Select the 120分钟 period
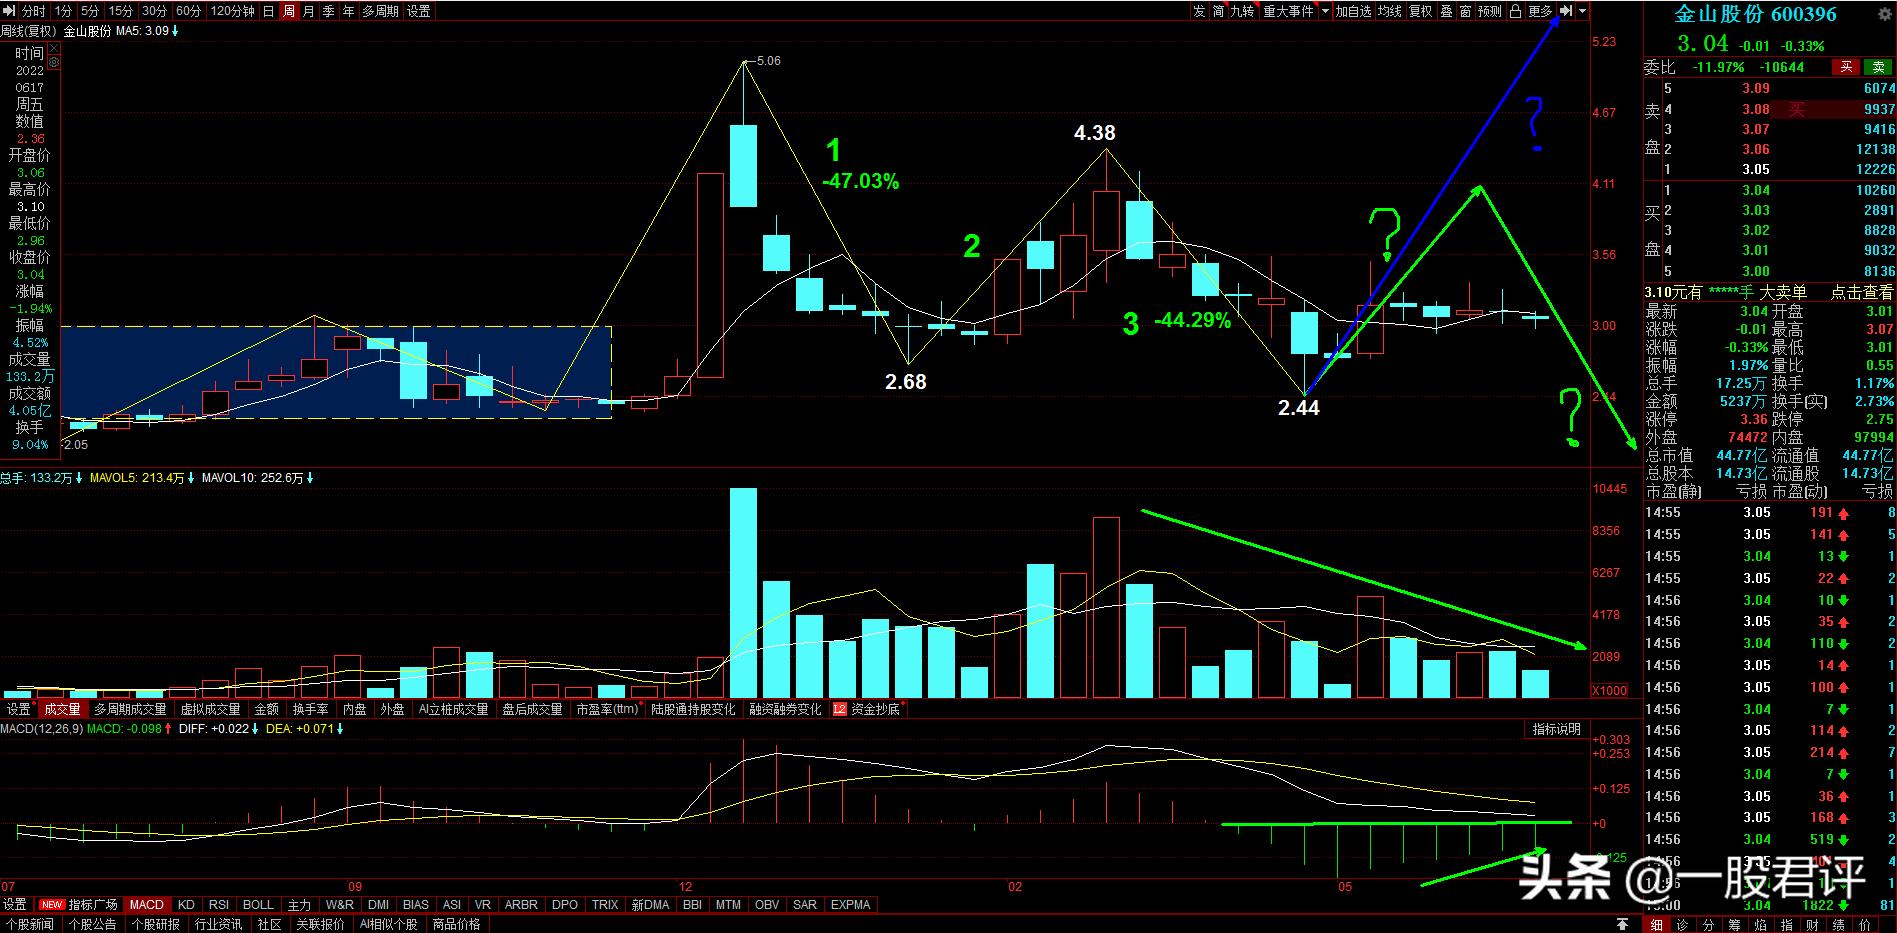 pyautogui.click(x=233, y=11)
